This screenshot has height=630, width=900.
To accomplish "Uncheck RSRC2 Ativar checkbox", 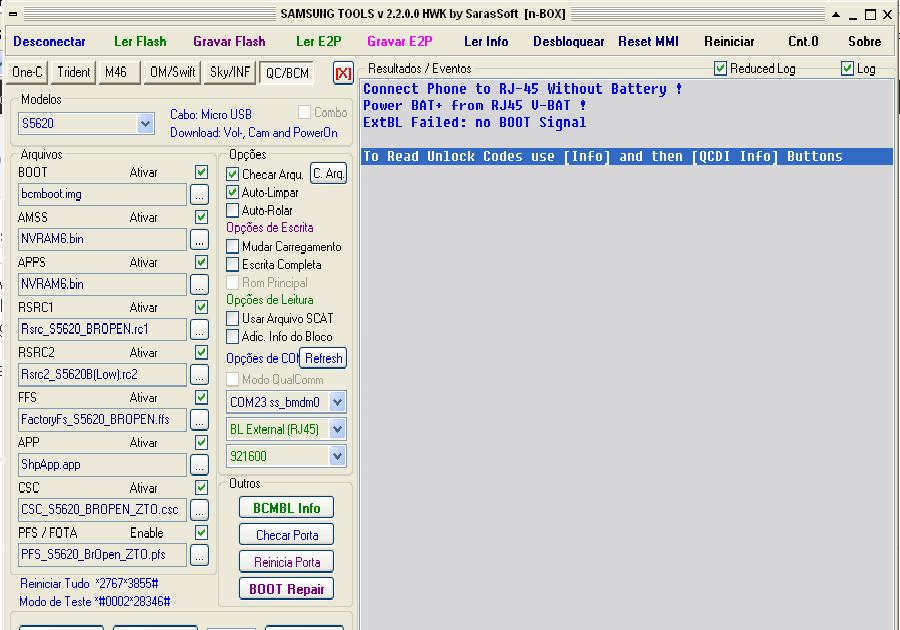I will tap(201, 352).
